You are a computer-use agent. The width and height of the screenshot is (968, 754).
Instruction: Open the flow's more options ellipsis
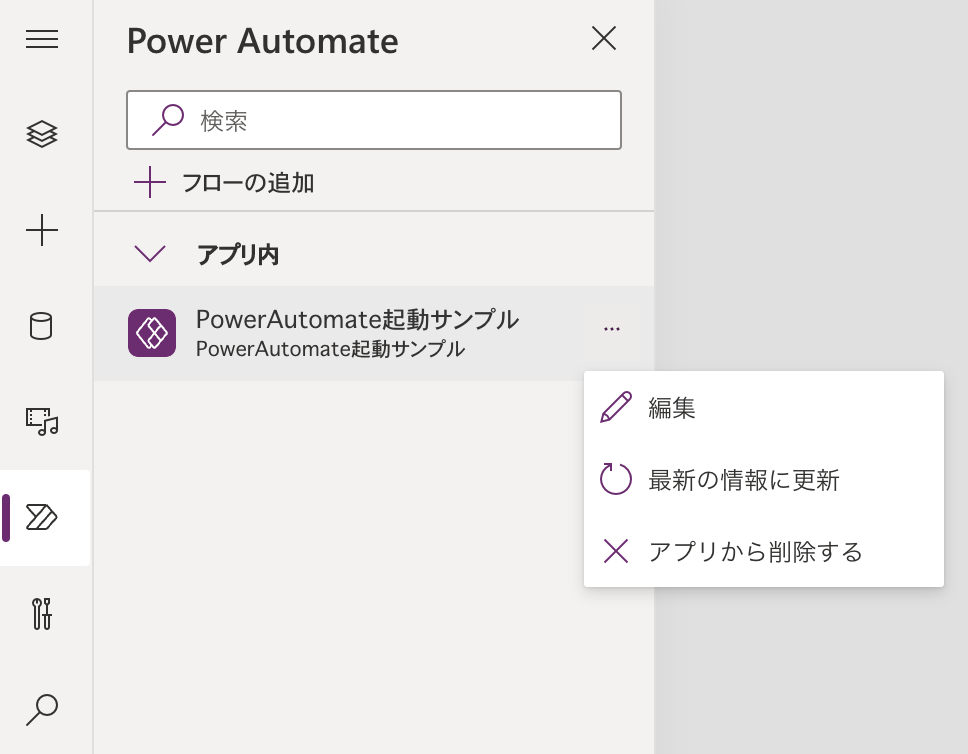click(612, 329)
